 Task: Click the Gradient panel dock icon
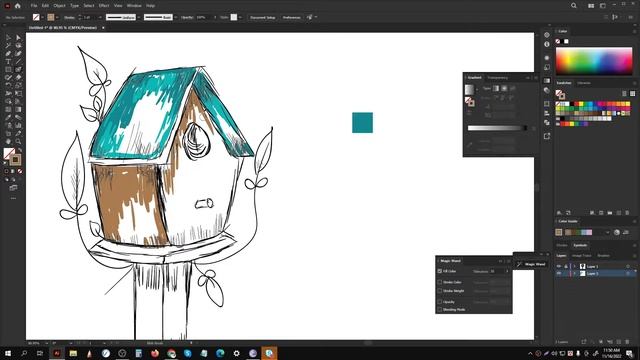(x=547, y=80)
